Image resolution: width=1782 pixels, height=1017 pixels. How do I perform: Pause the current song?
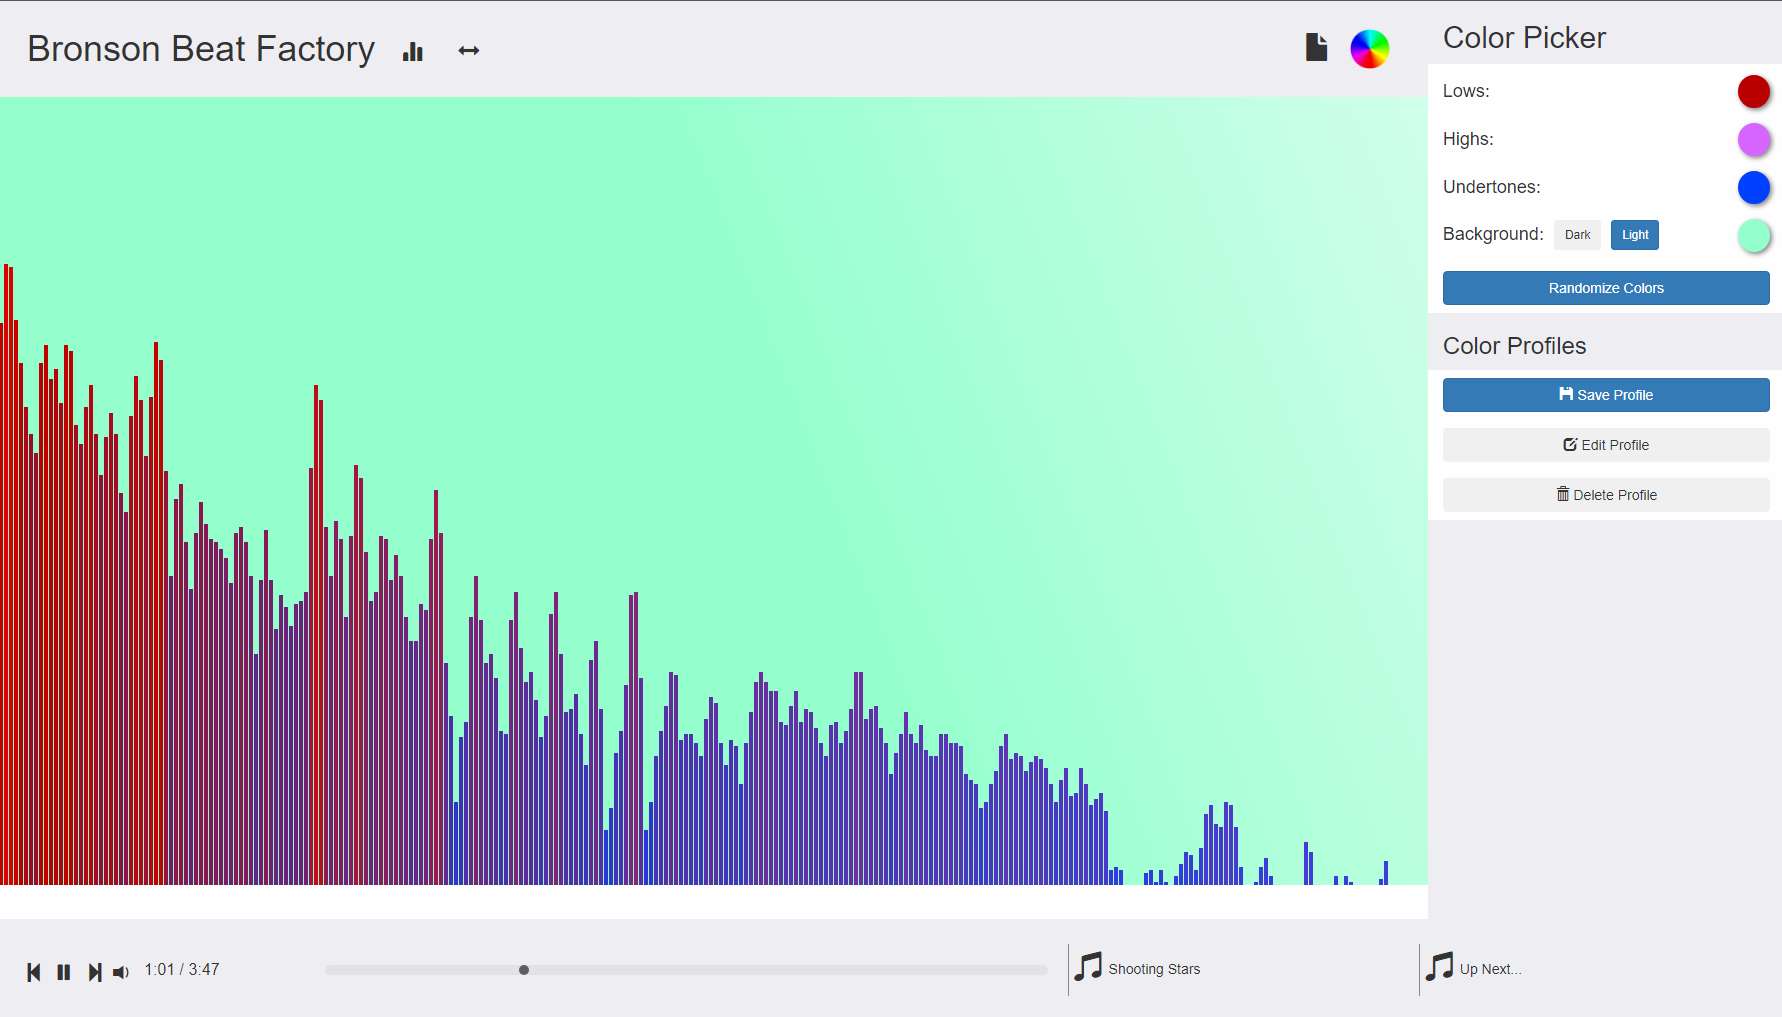pyautogui.click(x=64, y=972)
